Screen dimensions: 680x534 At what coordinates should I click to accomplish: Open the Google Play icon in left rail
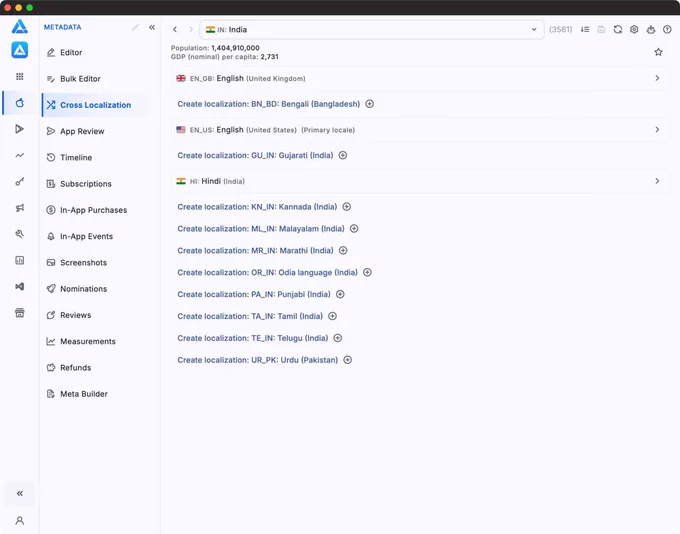click(x=20, y=129)
